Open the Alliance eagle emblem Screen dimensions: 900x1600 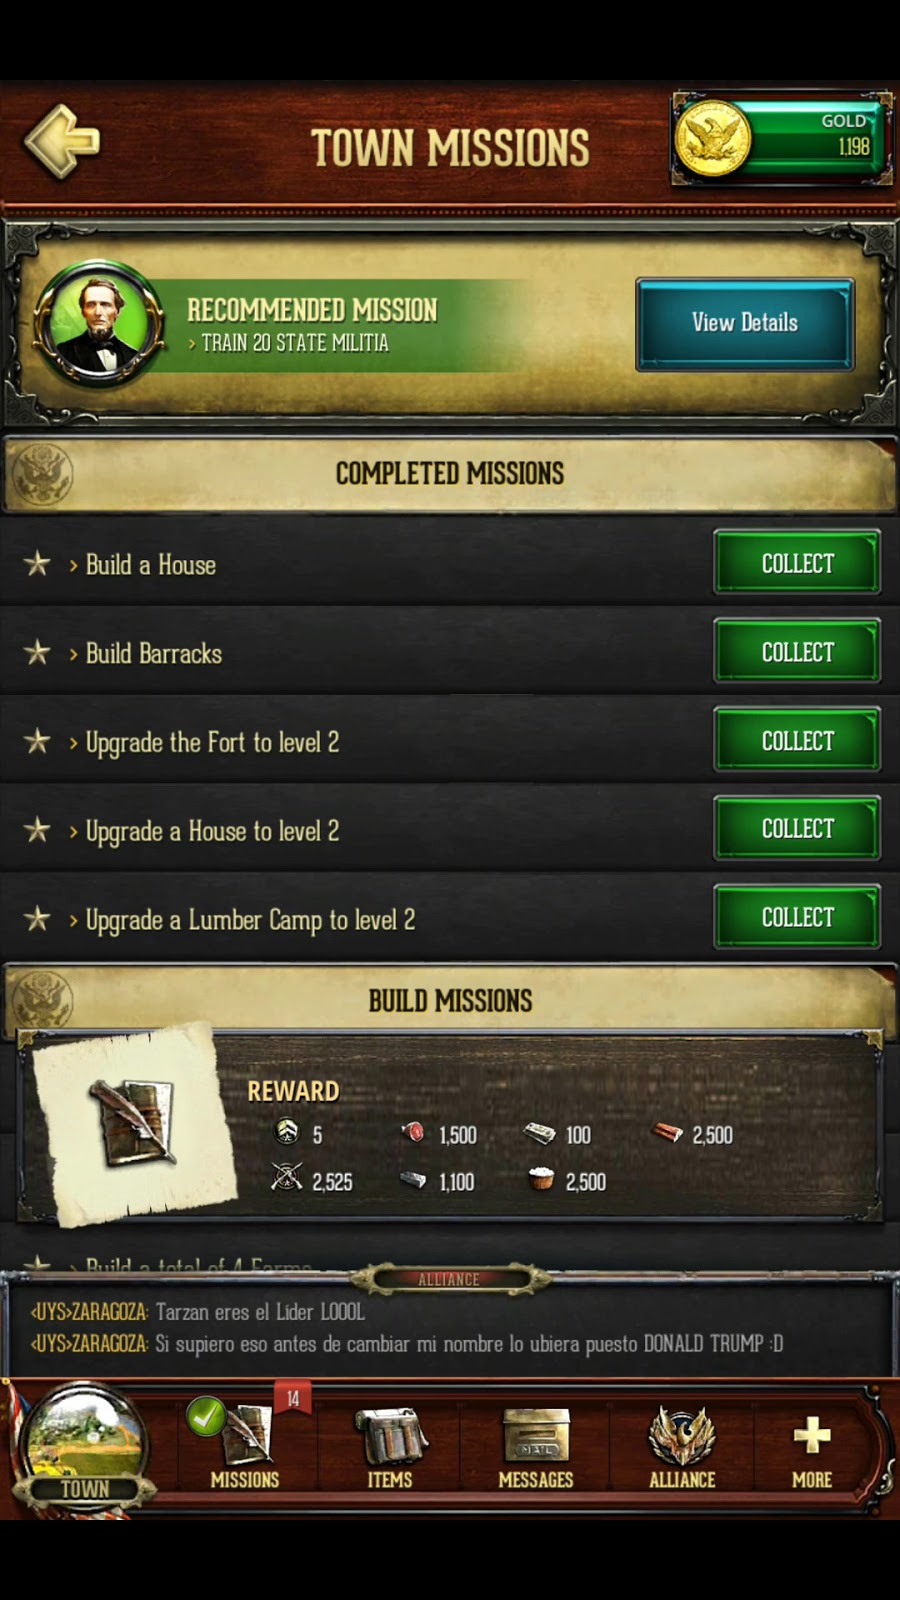[682, 1447]
